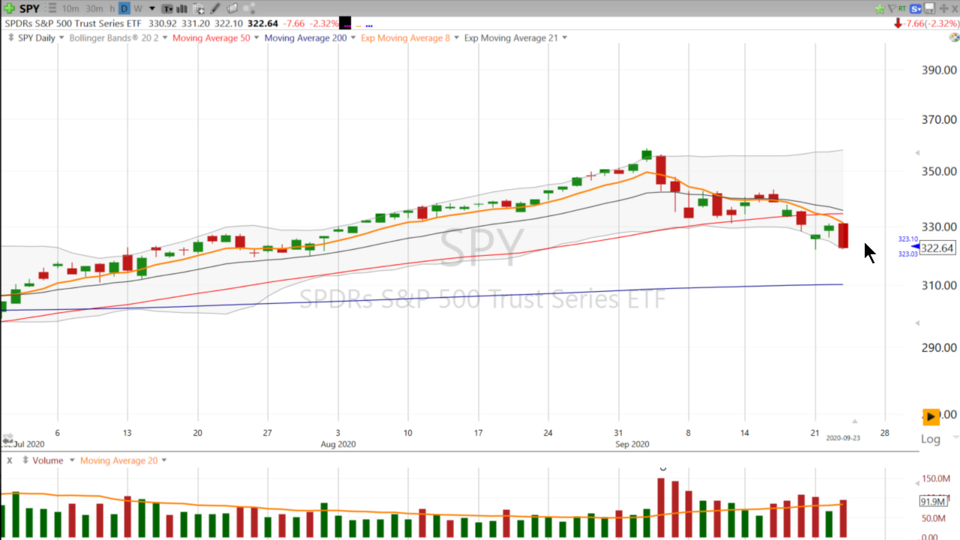Click the orange dots next to the black box
This screenshot has width=960, height=540.
coord(358,26)
